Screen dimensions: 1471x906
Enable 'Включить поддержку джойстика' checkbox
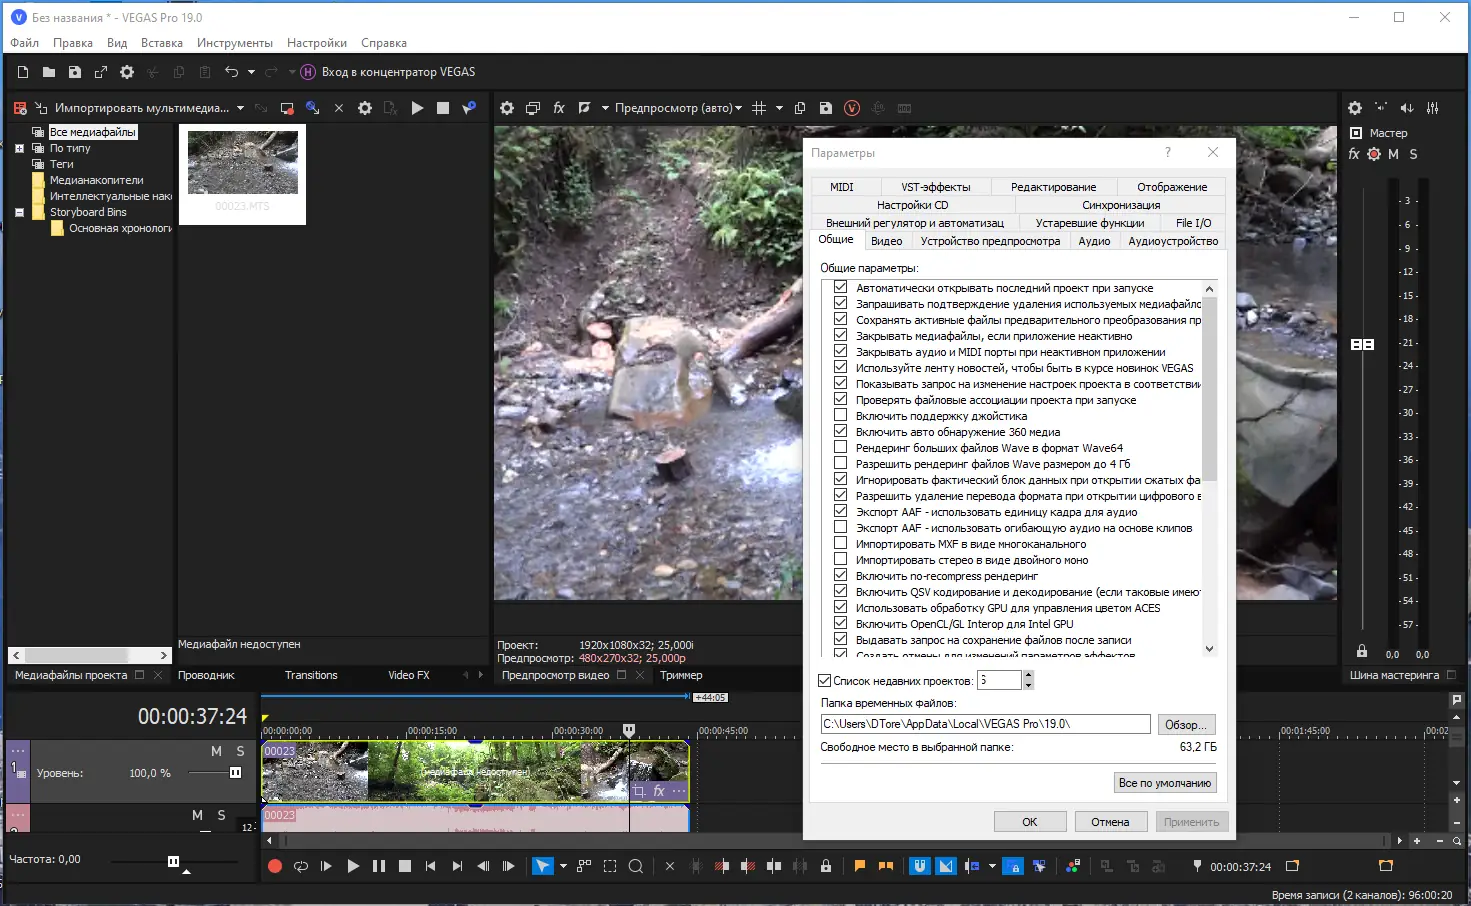(841, 416)
